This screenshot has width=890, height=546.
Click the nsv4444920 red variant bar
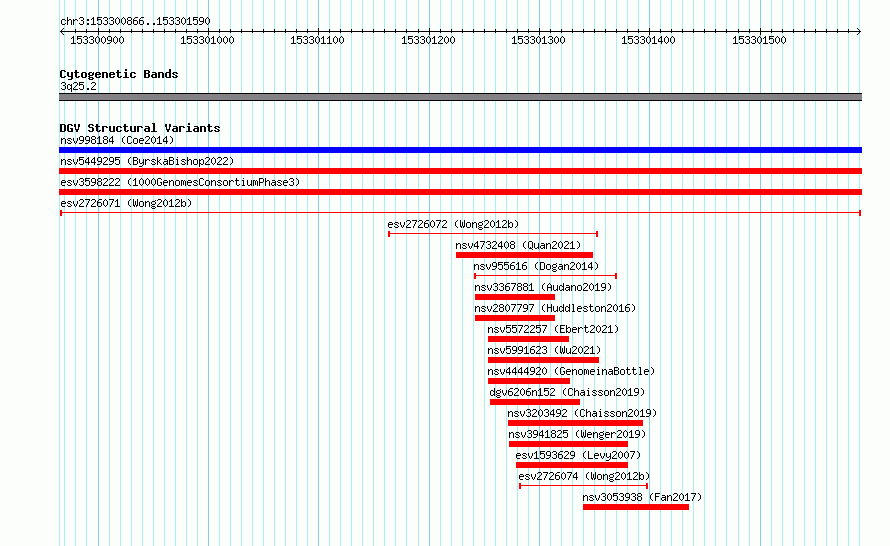(x=529, y=381)
